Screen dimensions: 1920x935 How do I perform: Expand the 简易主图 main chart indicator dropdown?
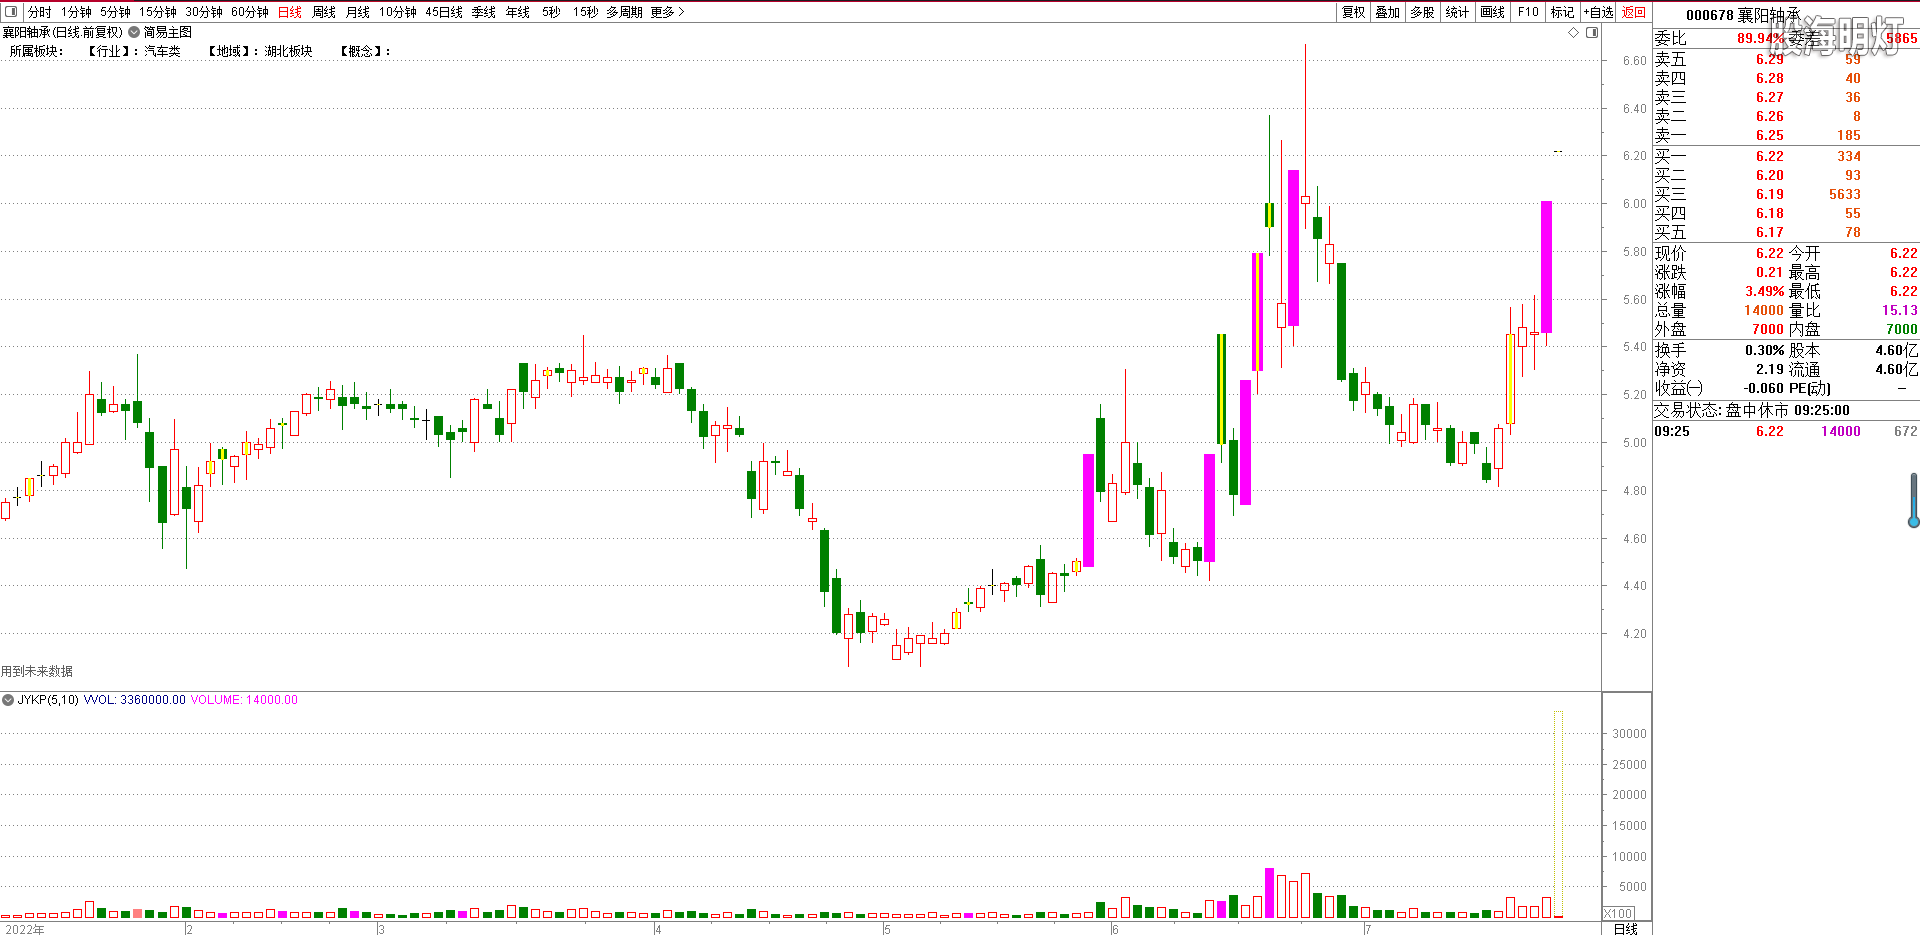134,32
